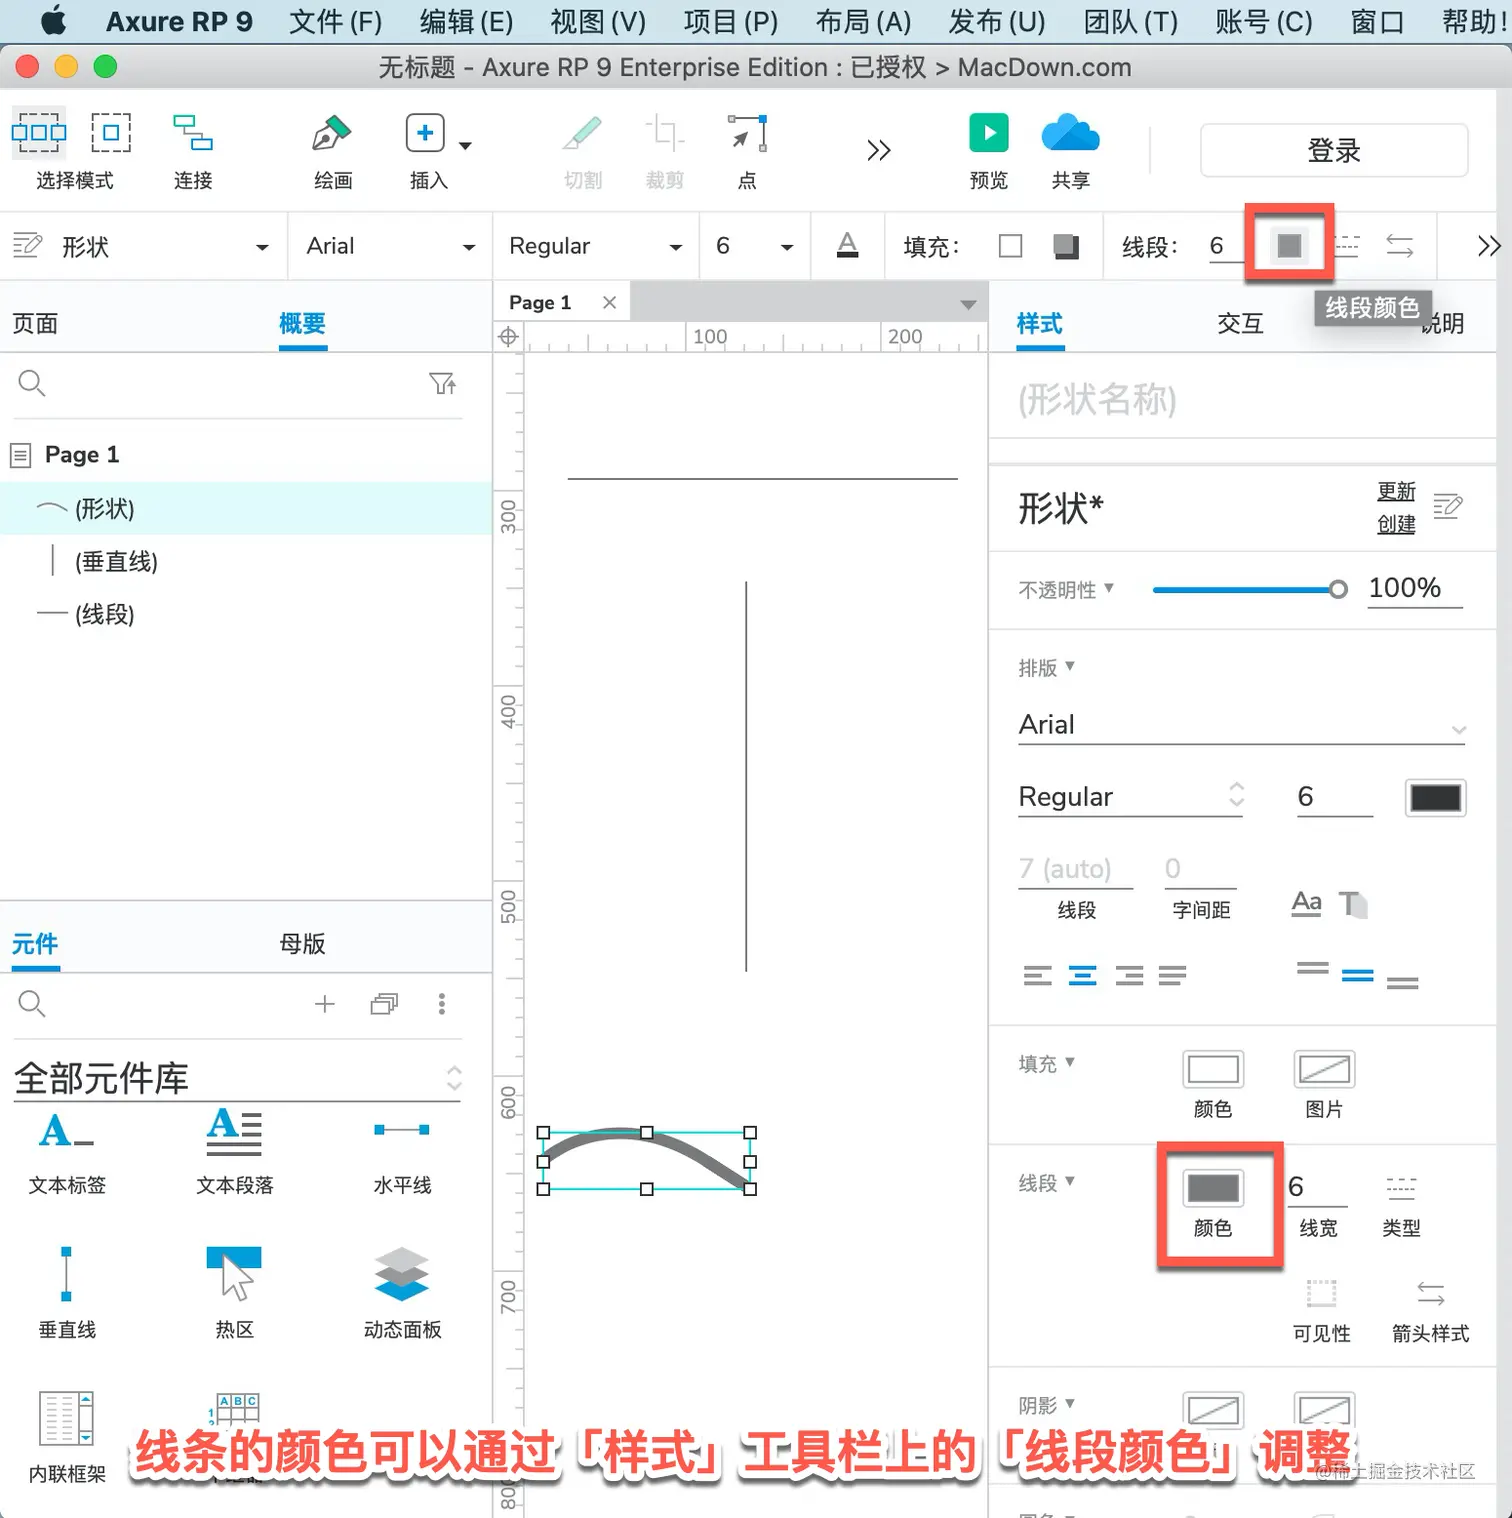This screenshot has width=1512, height=1518.
Task: Pick the Vertical Line (垂直线) widget
Action: coord(67,1292)
